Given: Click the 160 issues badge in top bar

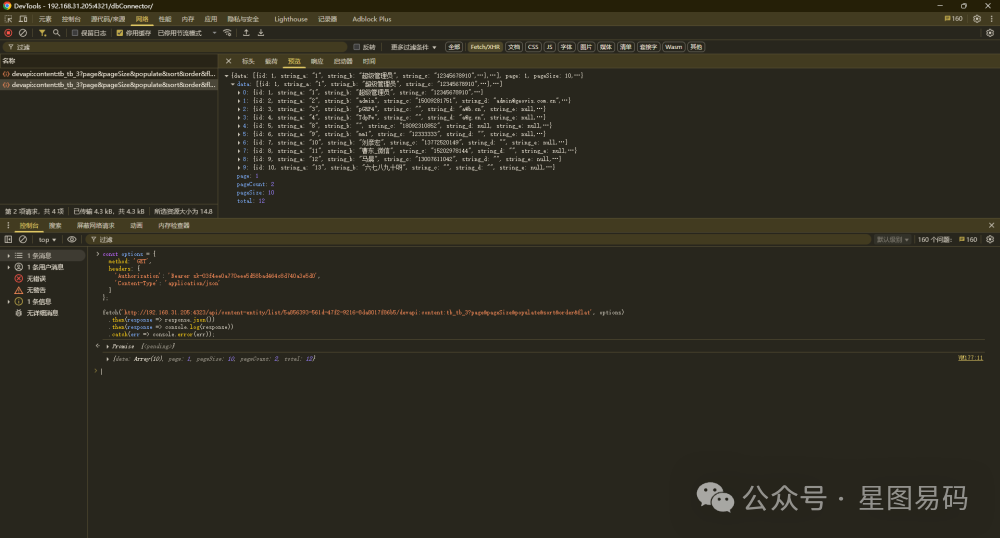Looking at the screenshot, I should pos(953,19).
